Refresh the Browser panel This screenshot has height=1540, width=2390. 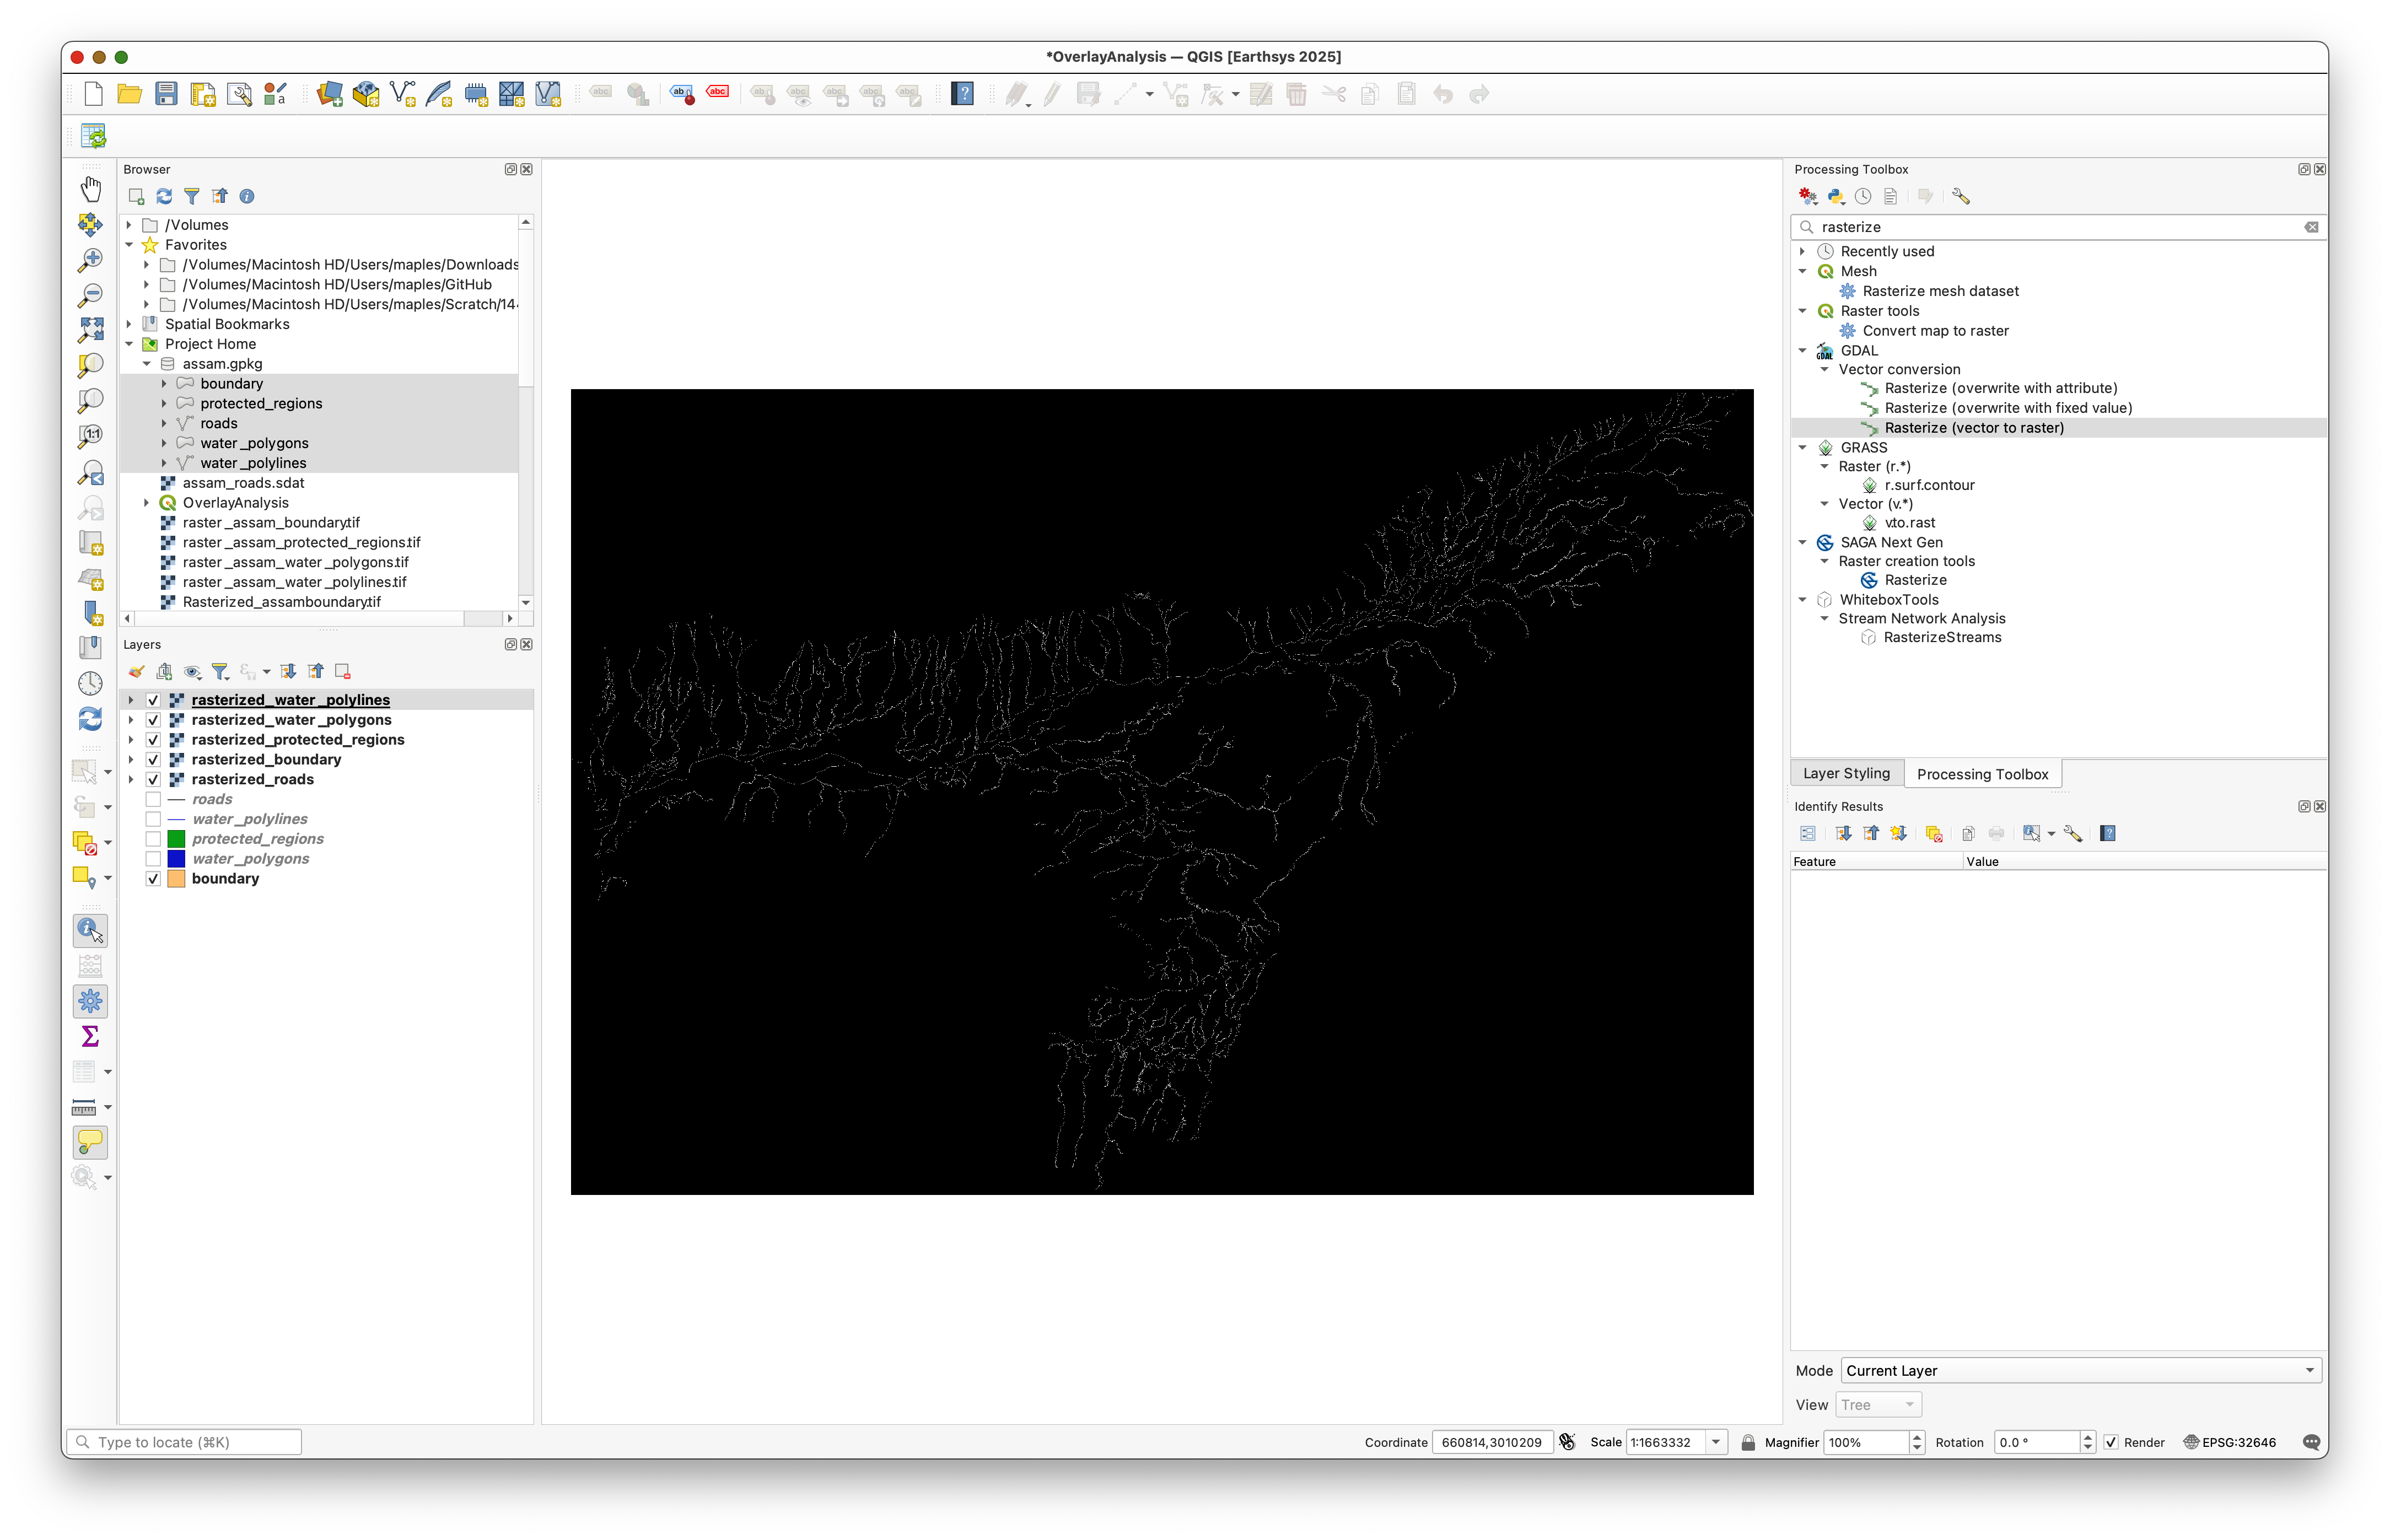[x=164, y=196]
